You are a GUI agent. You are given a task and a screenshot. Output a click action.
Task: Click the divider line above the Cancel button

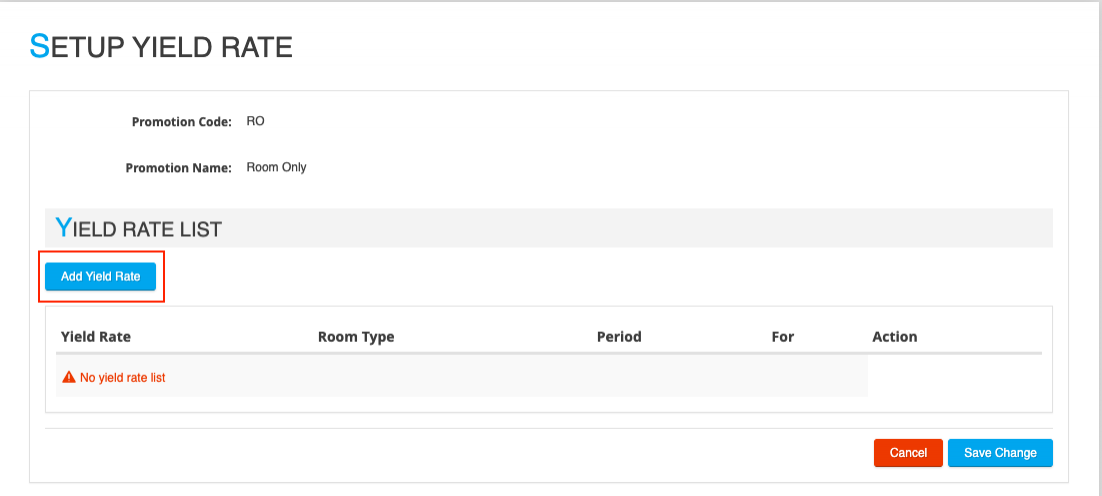pyautogui.click(x=548, y=428)
